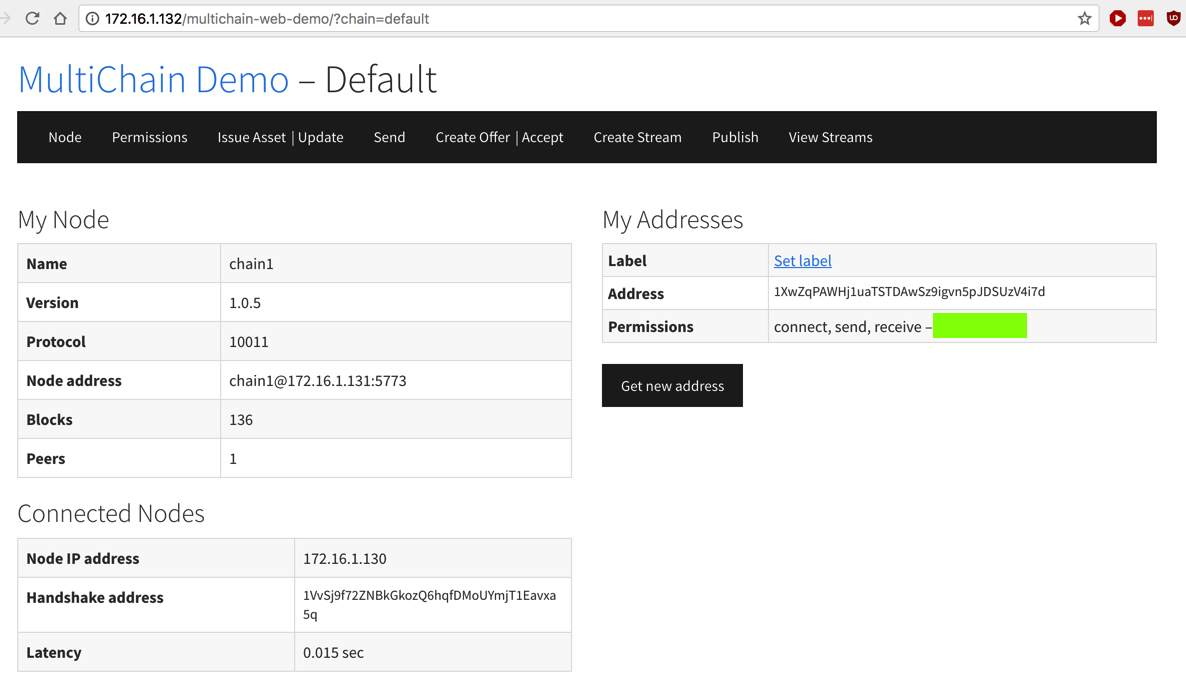Image resolution: width=1186 pixels, height=690 pixels.
Task: Click the browser home icon
Action: click(x=60, y=18)
